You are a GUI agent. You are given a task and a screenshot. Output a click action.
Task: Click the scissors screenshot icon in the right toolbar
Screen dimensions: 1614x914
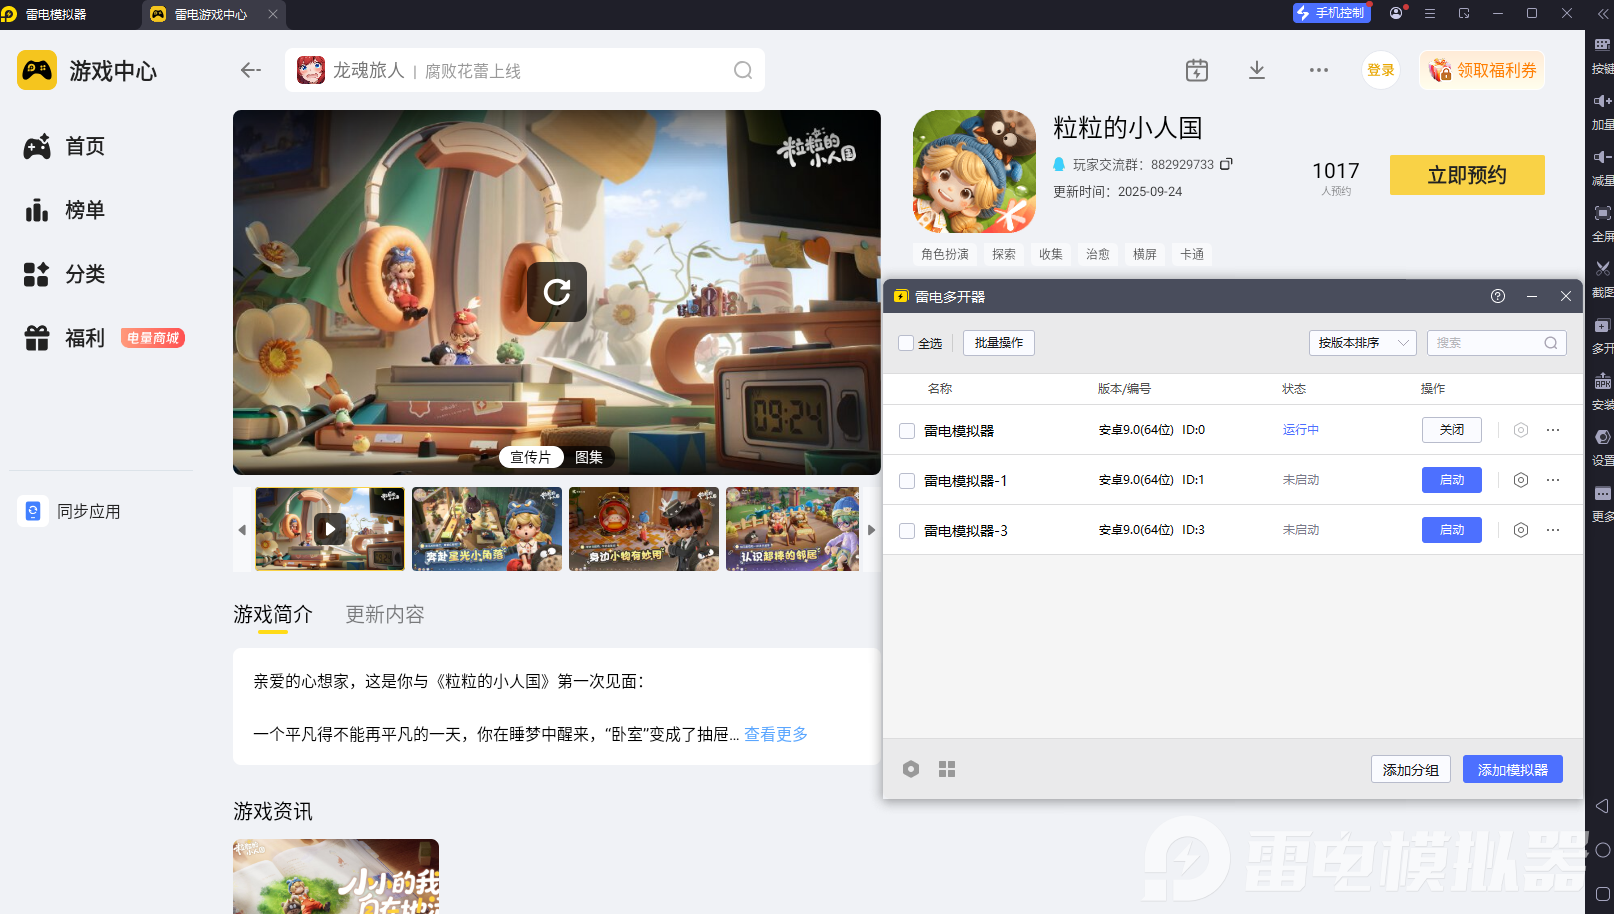coord(1602,269)
